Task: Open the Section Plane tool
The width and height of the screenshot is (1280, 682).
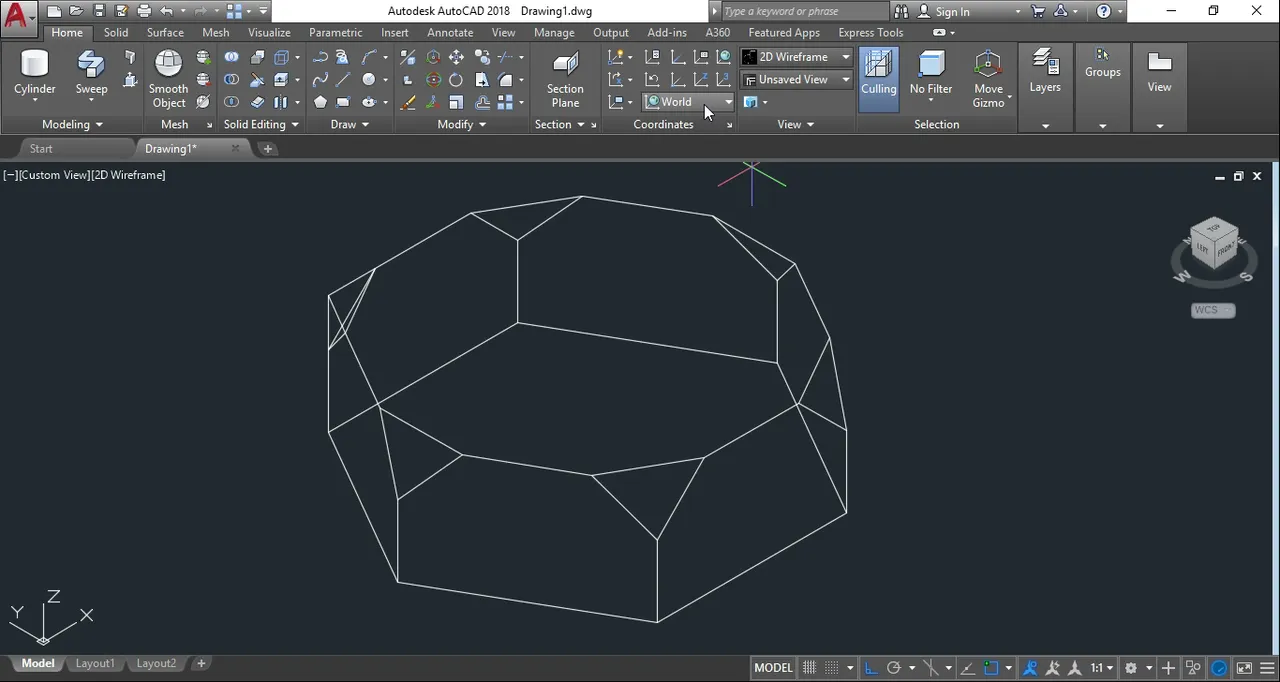Action: pos(565,79)
